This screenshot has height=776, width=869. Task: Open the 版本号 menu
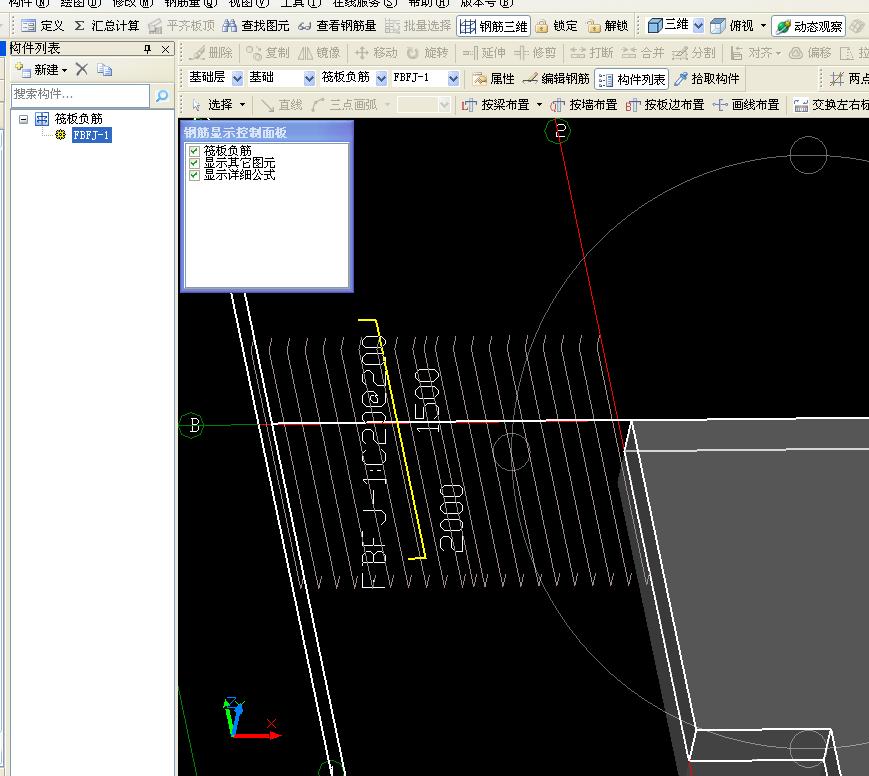pyautogui.click(x=487, y=3)
